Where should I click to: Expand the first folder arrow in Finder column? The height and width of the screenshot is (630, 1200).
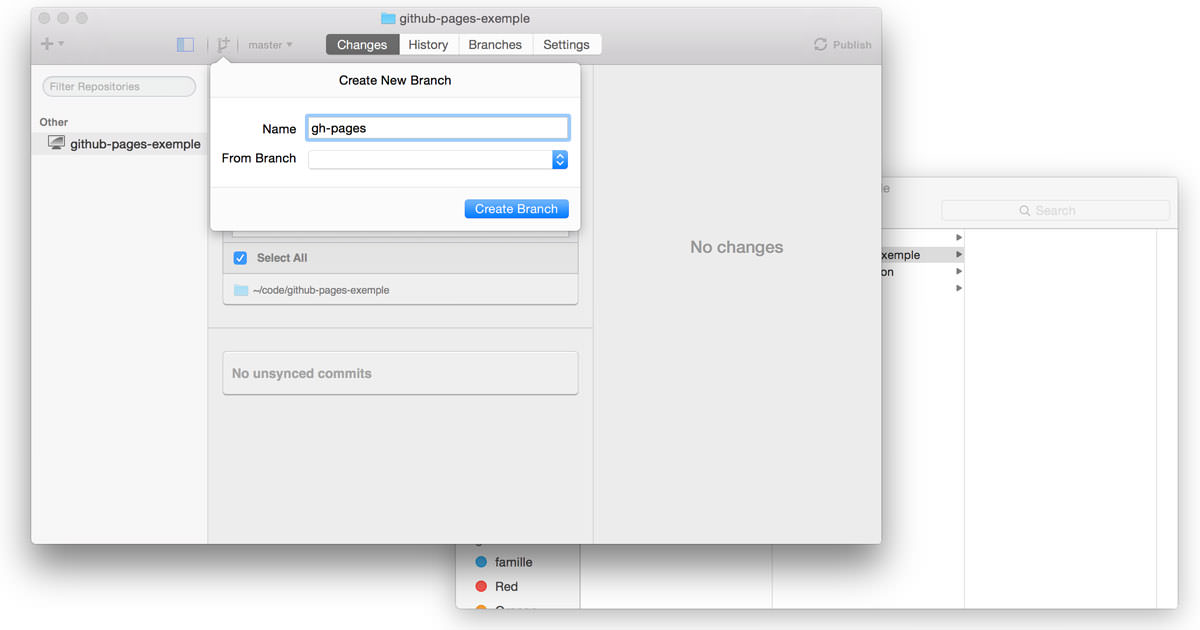click(x=959, y=237)
